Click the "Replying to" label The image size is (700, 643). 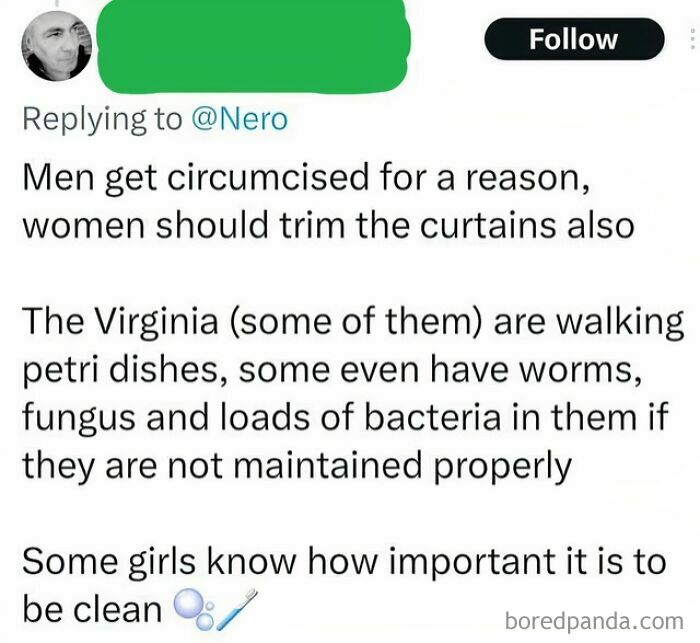(102, 119)
